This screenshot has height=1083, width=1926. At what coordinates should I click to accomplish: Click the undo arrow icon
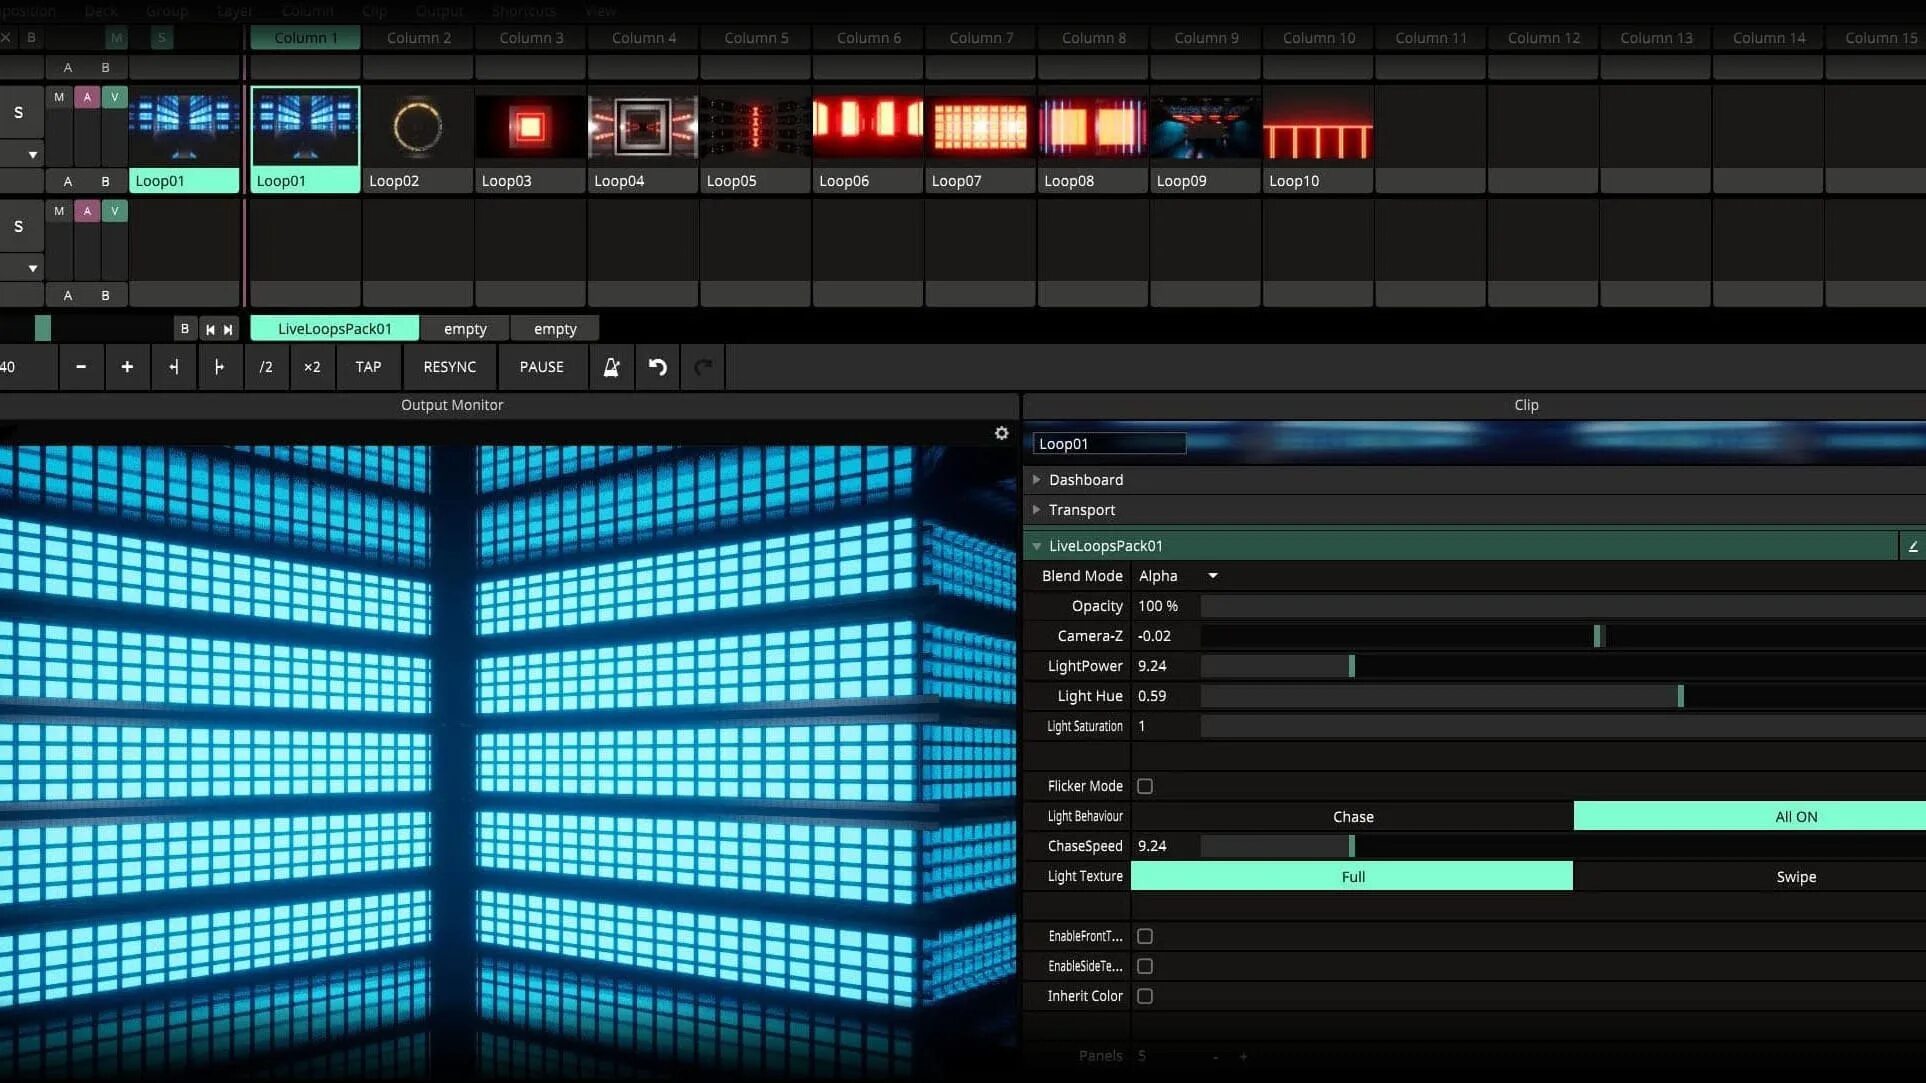[x=657, y=367]
